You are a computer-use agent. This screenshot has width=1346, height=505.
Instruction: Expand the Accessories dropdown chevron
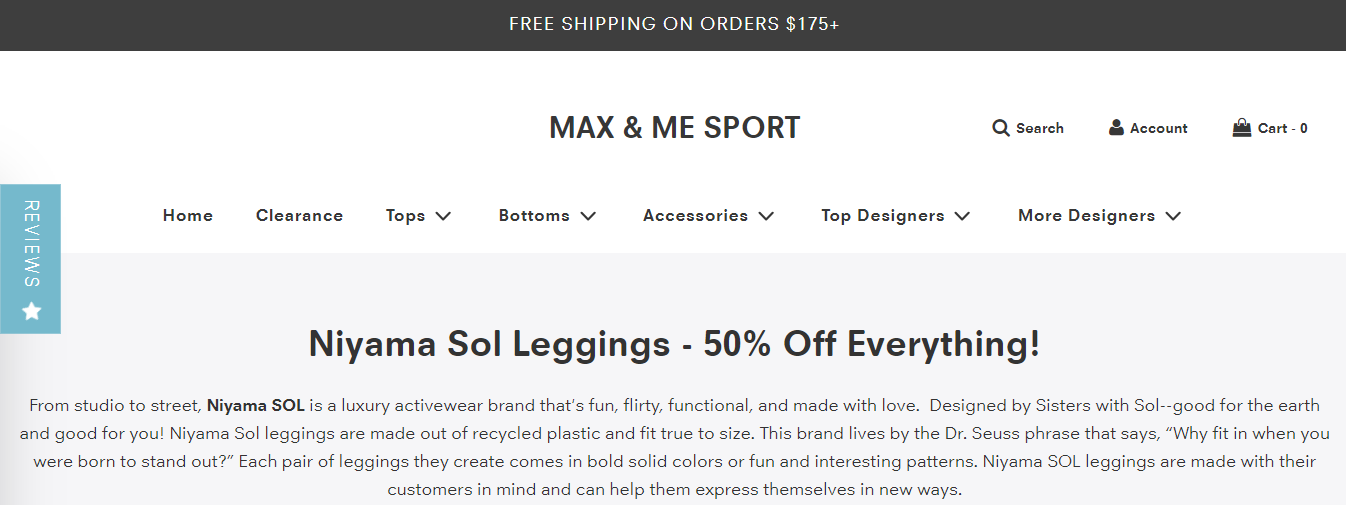tap(766, 216)
